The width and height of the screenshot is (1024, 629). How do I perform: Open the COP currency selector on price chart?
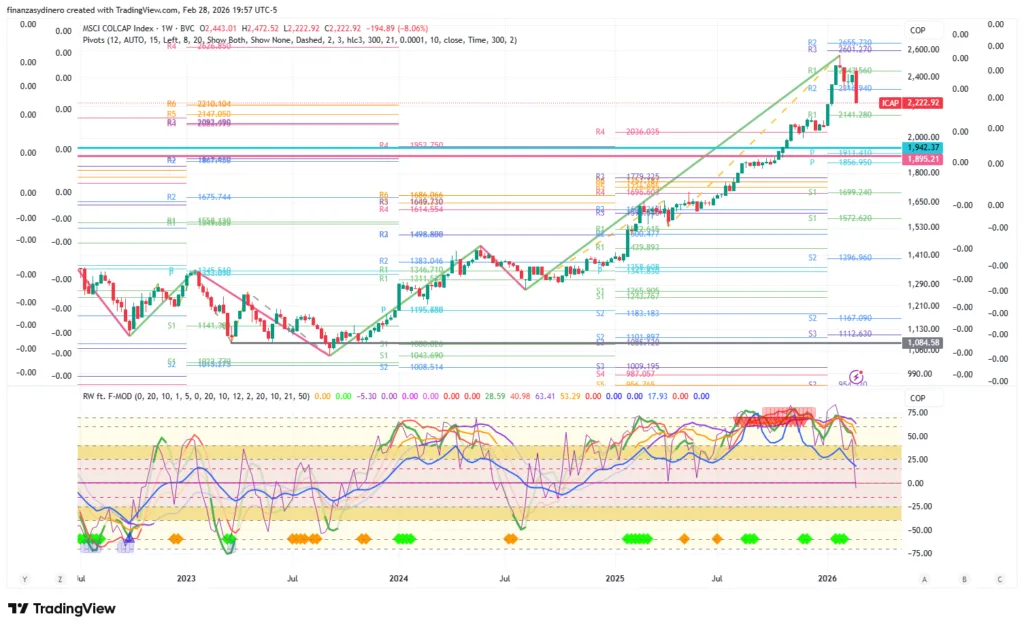click(918, 30)
